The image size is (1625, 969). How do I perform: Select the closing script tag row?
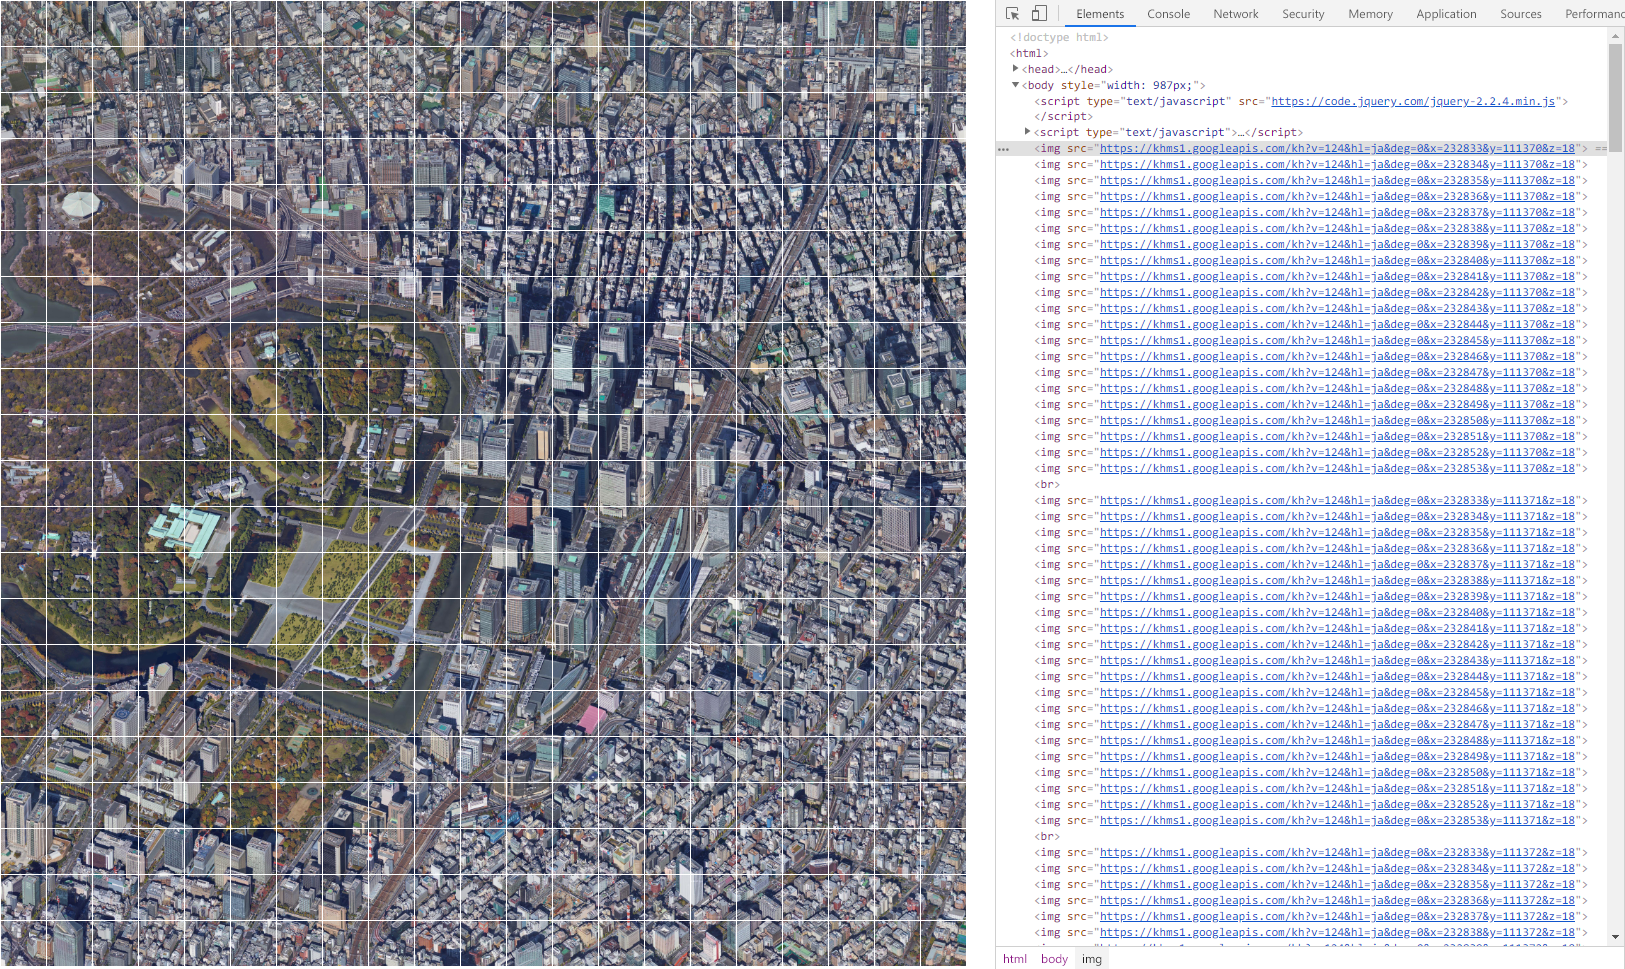1063,116
